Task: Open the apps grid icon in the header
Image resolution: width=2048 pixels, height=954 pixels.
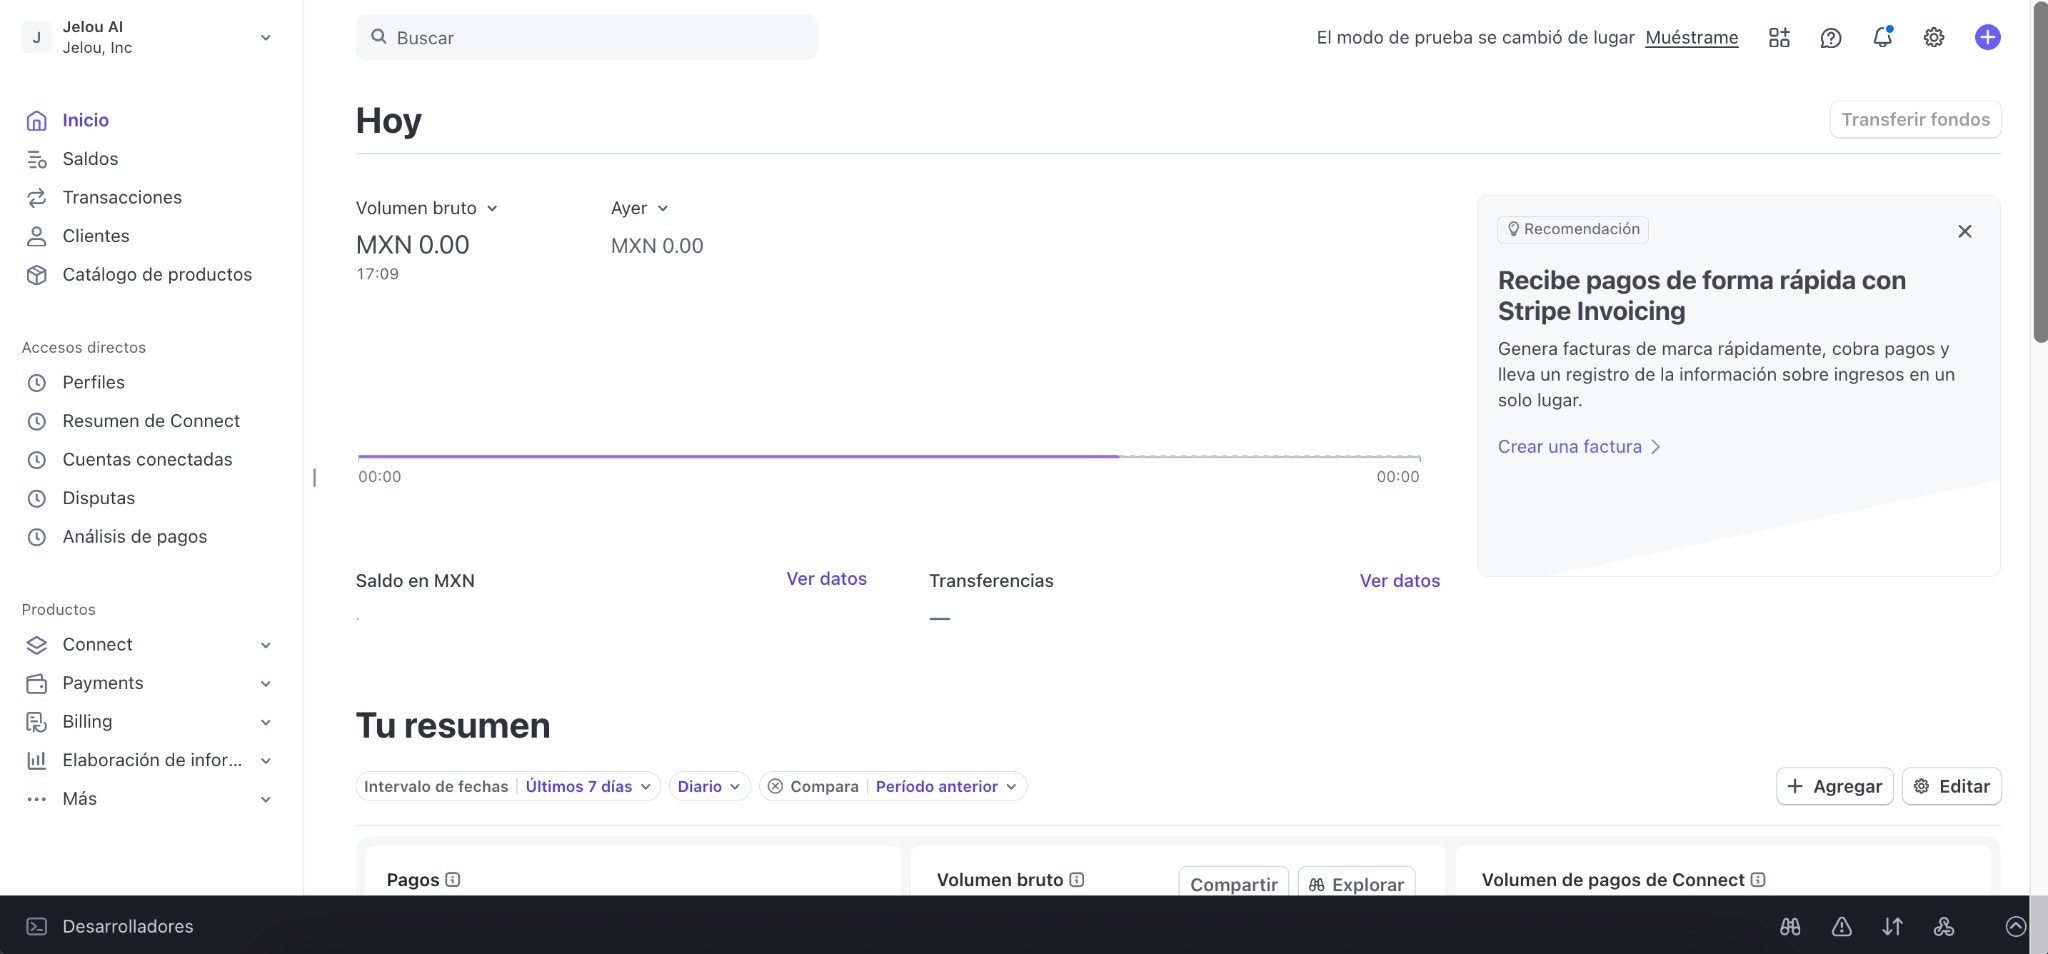Action: pyautogui.click(x=1780, y=37)
